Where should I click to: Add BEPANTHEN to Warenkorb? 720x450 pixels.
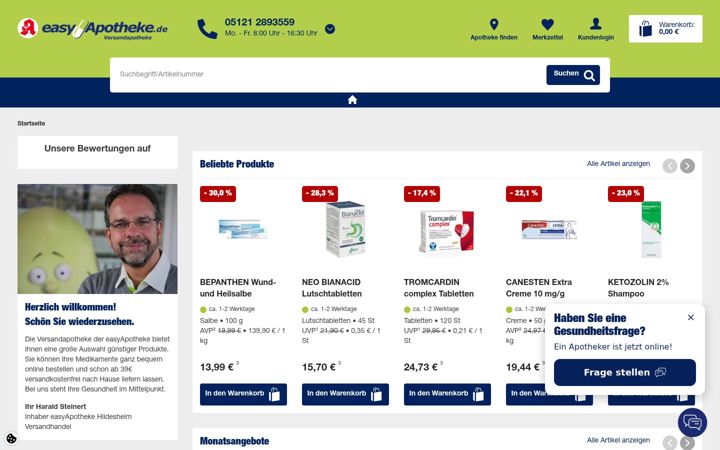coord(243,394)
